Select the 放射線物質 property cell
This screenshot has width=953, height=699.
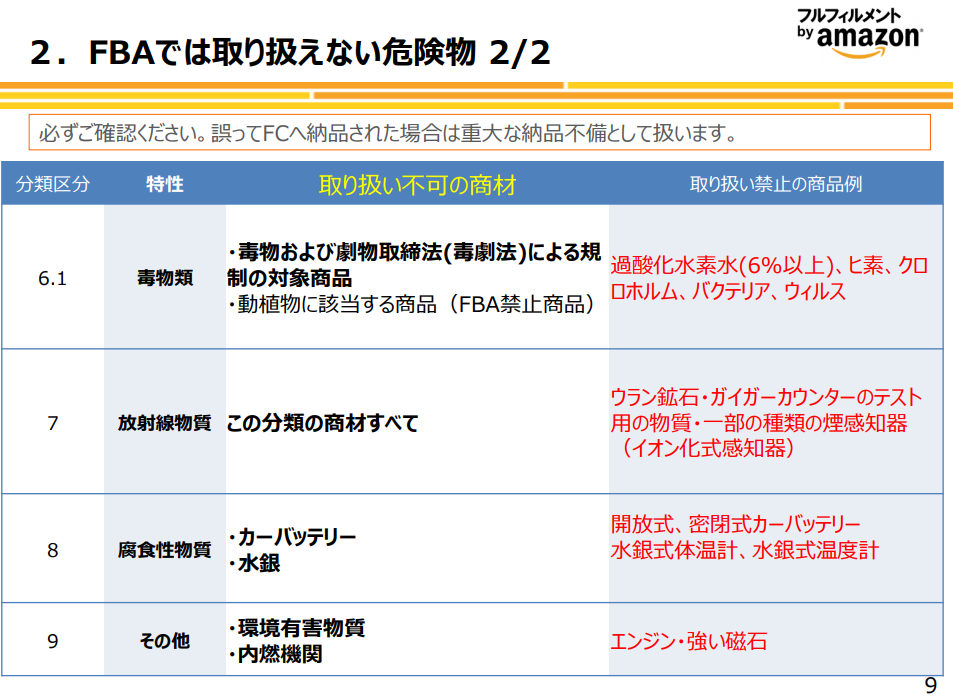[x=165, y=422]
